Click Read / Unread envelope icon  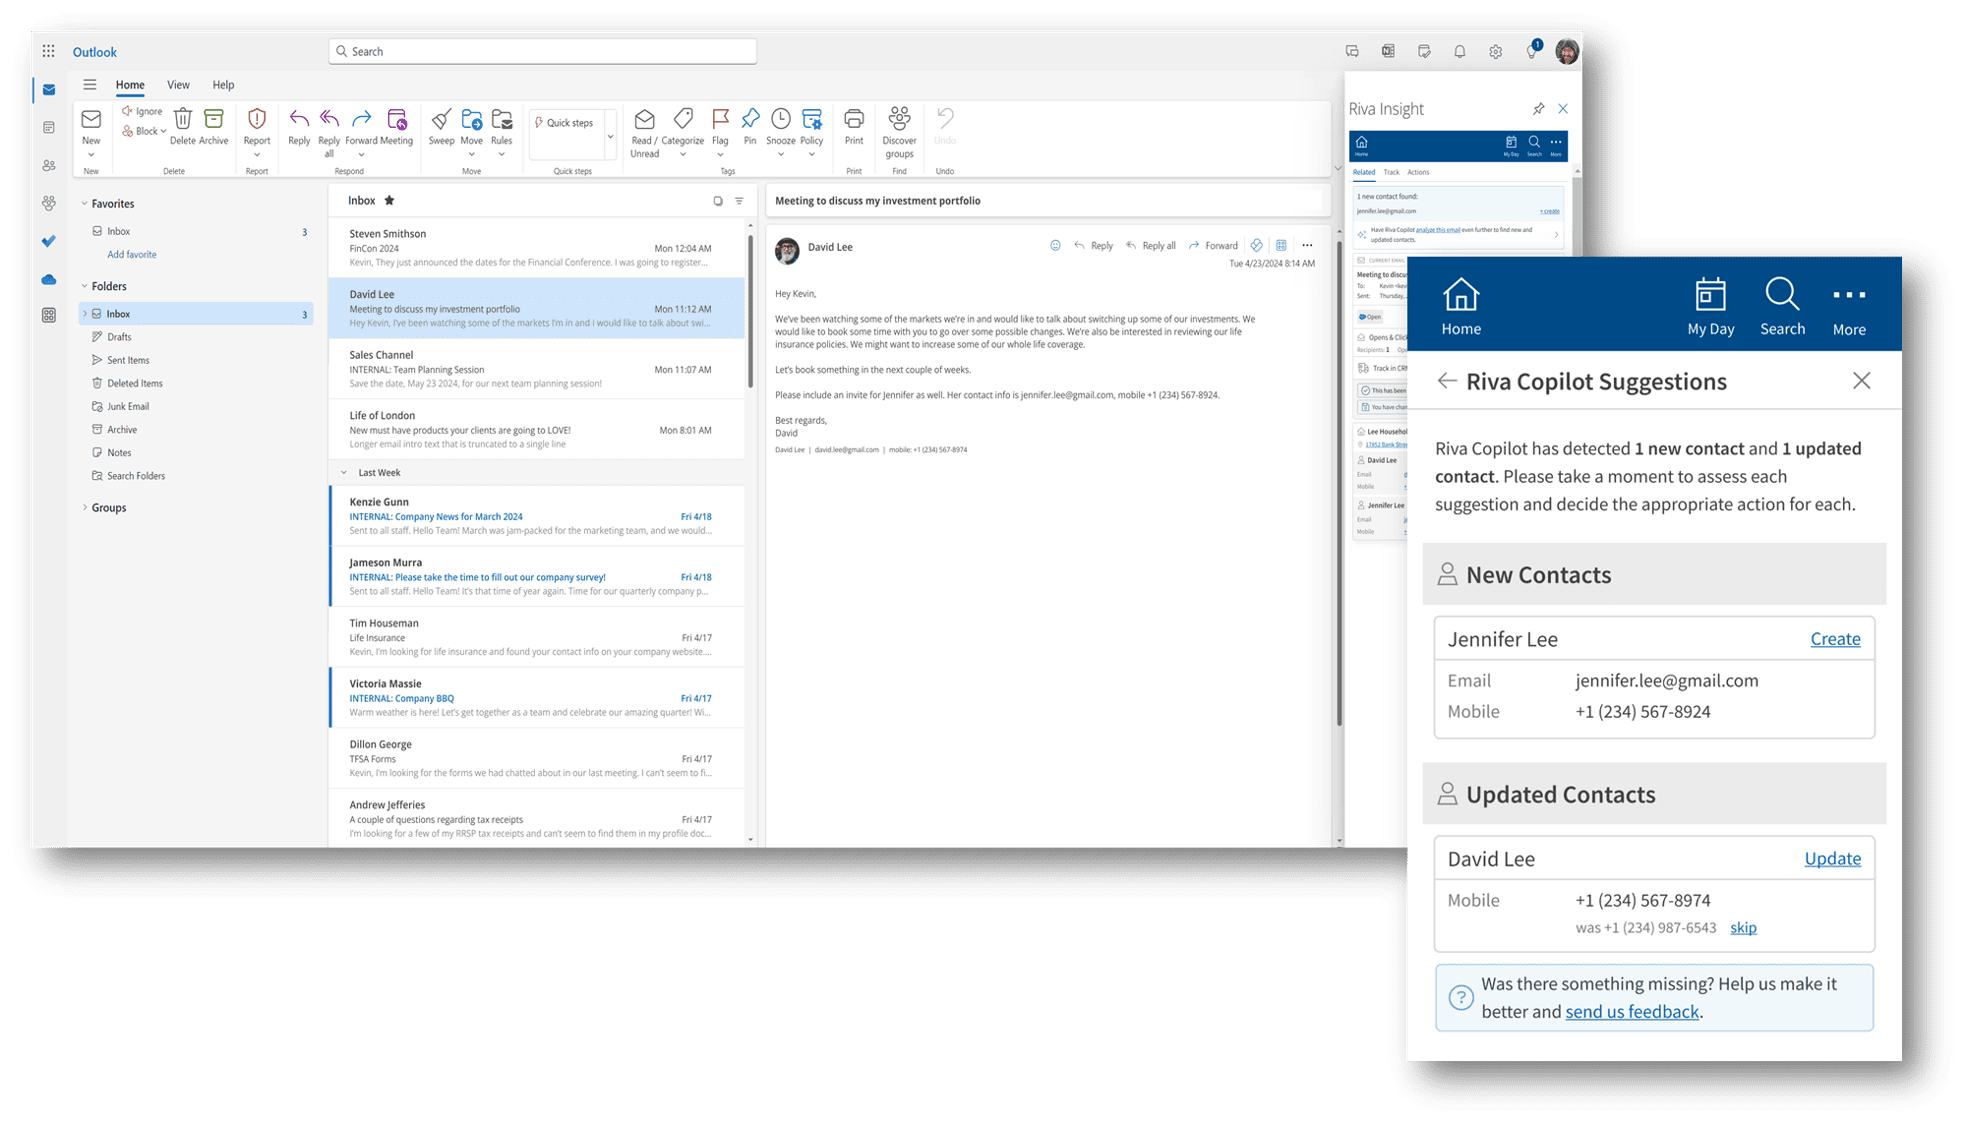point(645,119)
